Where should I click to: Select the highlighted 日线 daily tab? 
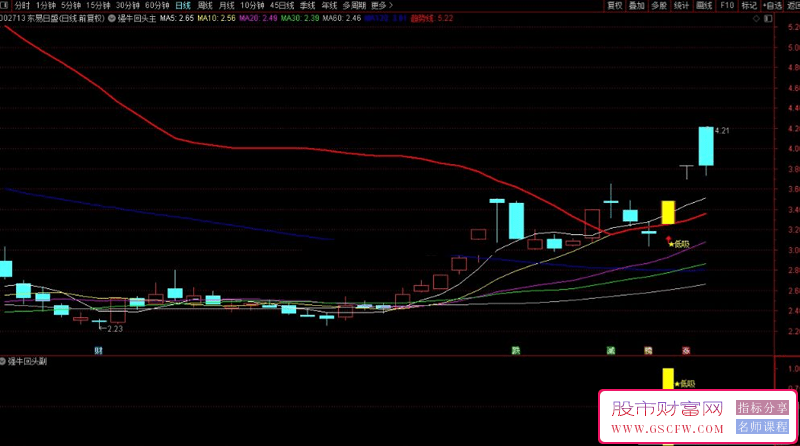click(x=183, y=5)
